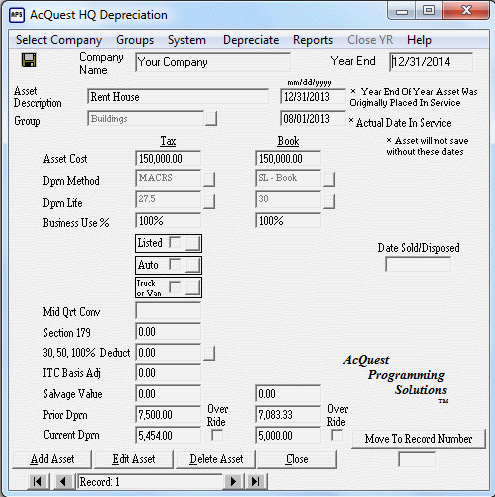Open the Select Company menu

tap(59, 40)
